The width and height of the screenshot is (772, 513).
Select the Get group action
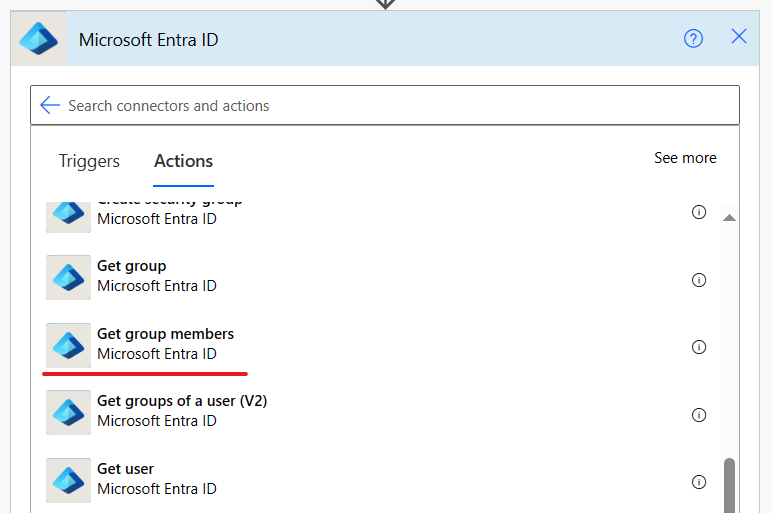(x=377, y=277)
